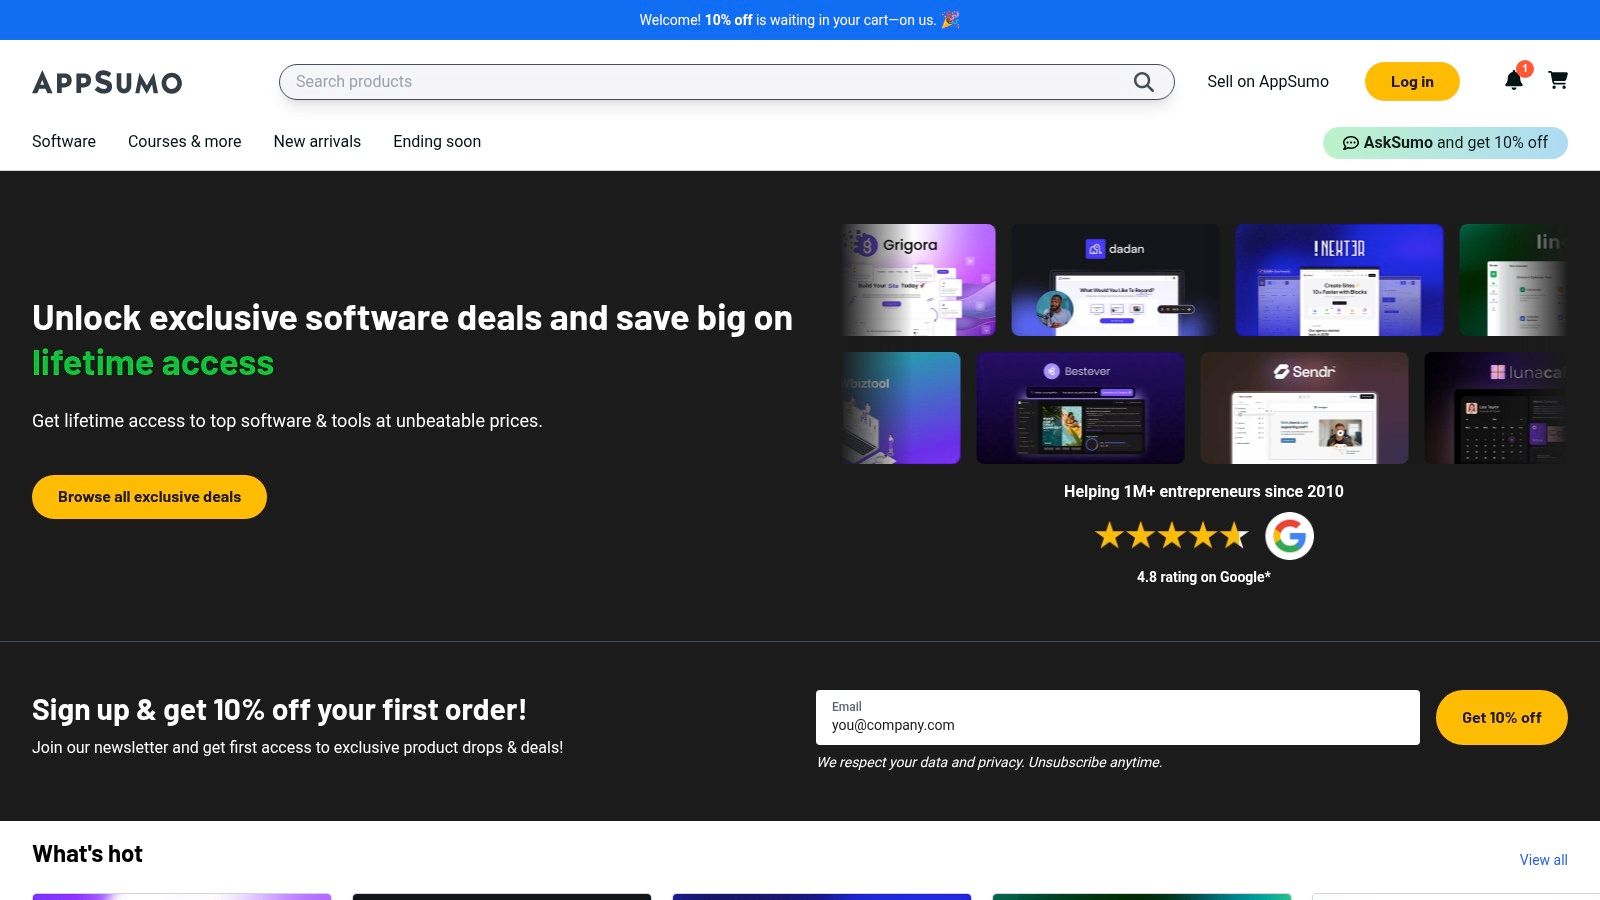Open the notifications bell icon

click(x=1514, y=80)
